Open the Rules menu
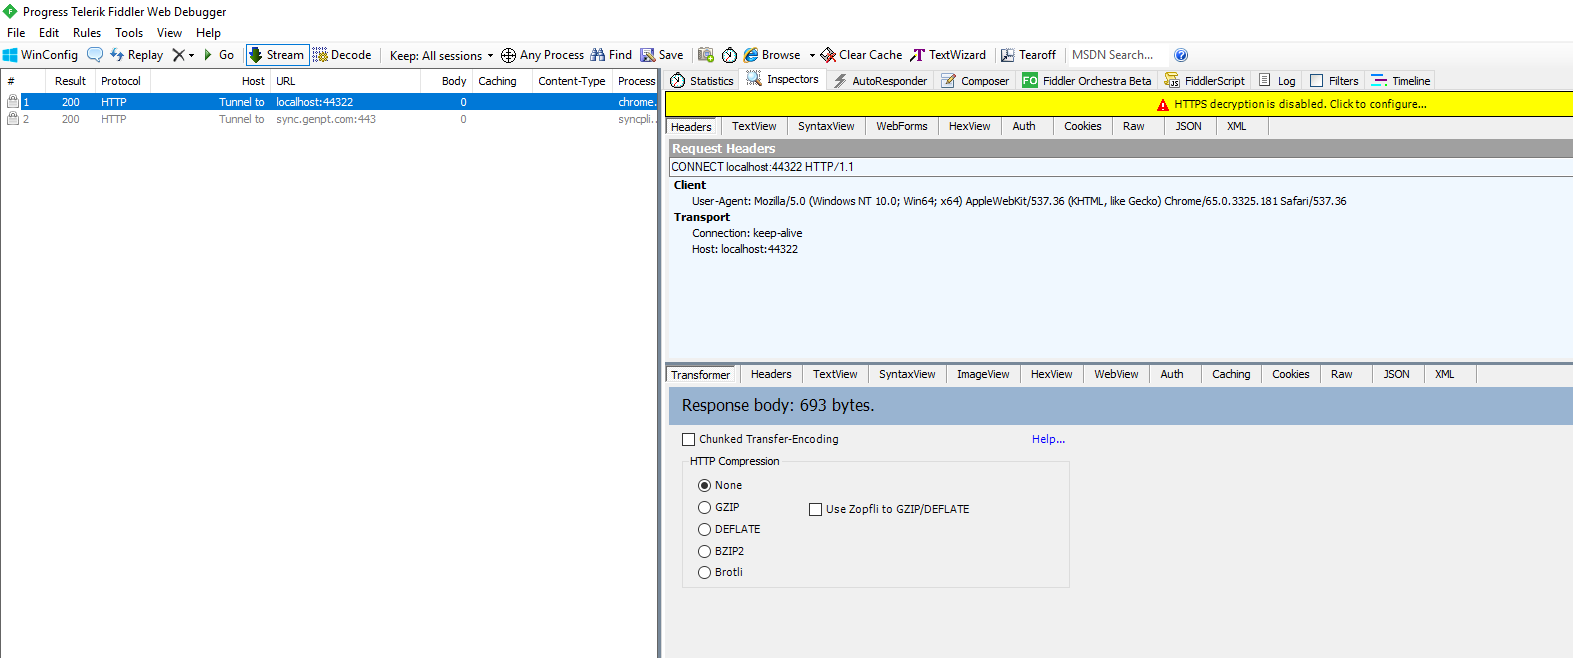The image size is (1573, 658). click(x=86, y=33)
